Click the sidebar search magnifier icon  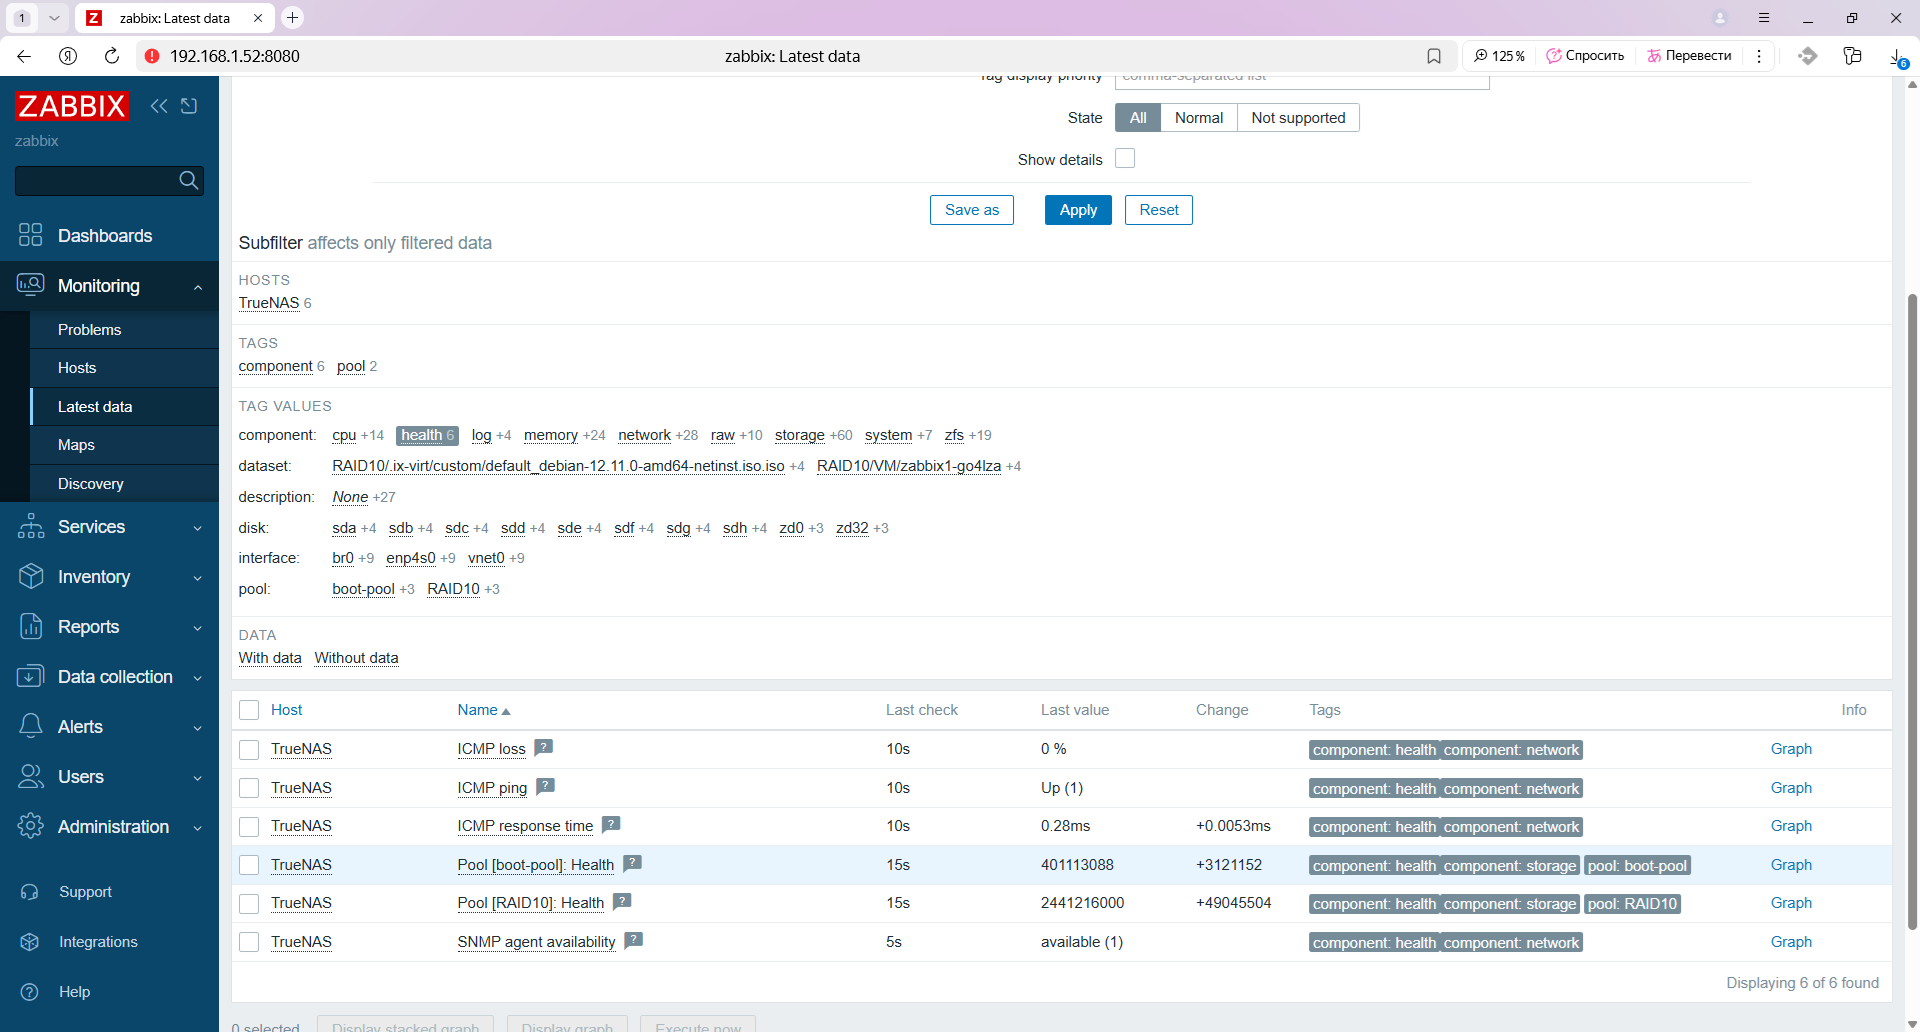tap(188, 181)
